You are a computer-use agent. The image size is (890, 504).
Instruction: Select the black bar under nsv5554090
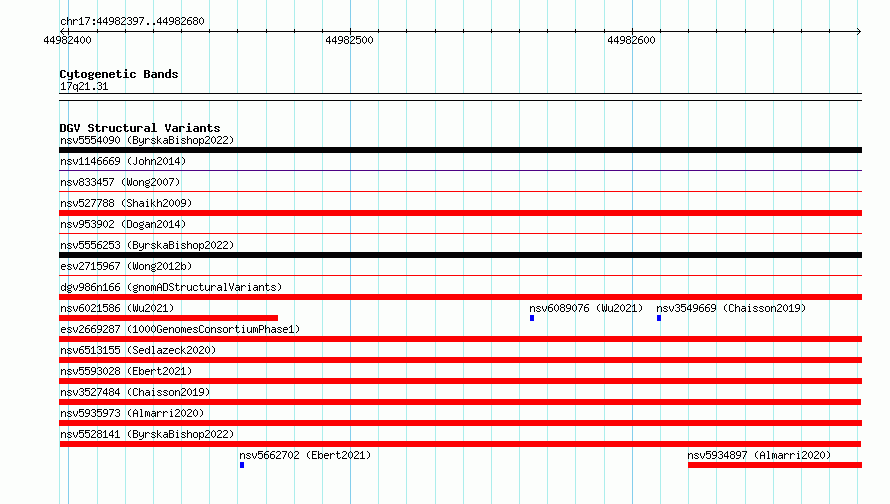tap(460, 150)
